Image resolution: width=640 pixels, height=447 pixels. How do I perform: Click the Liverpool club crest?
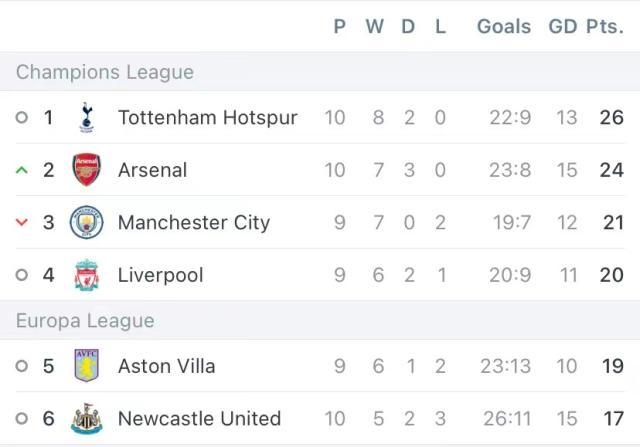87,275
